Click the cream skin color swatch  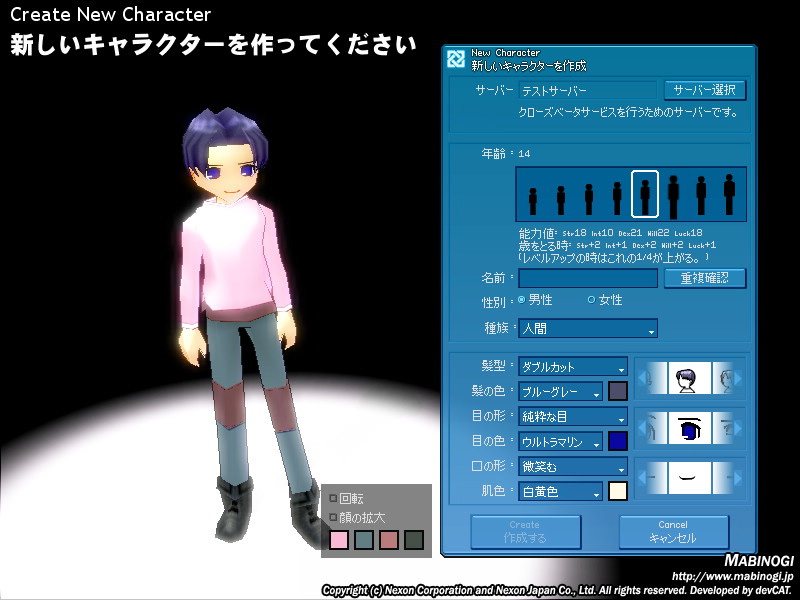pyautogui.click(x=617, y=491)
